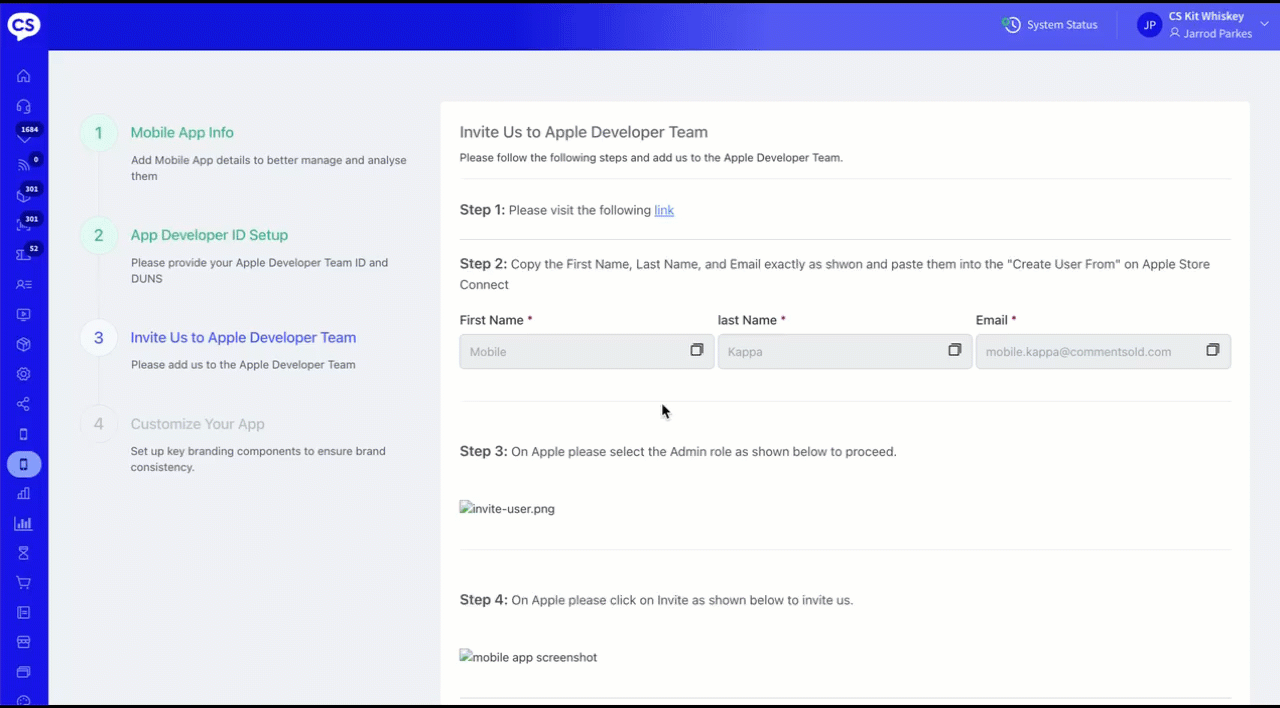The height and width of the screenshot is (708, 1280).
Task: Open the video player icon in the sidebar
Action: 24,314
